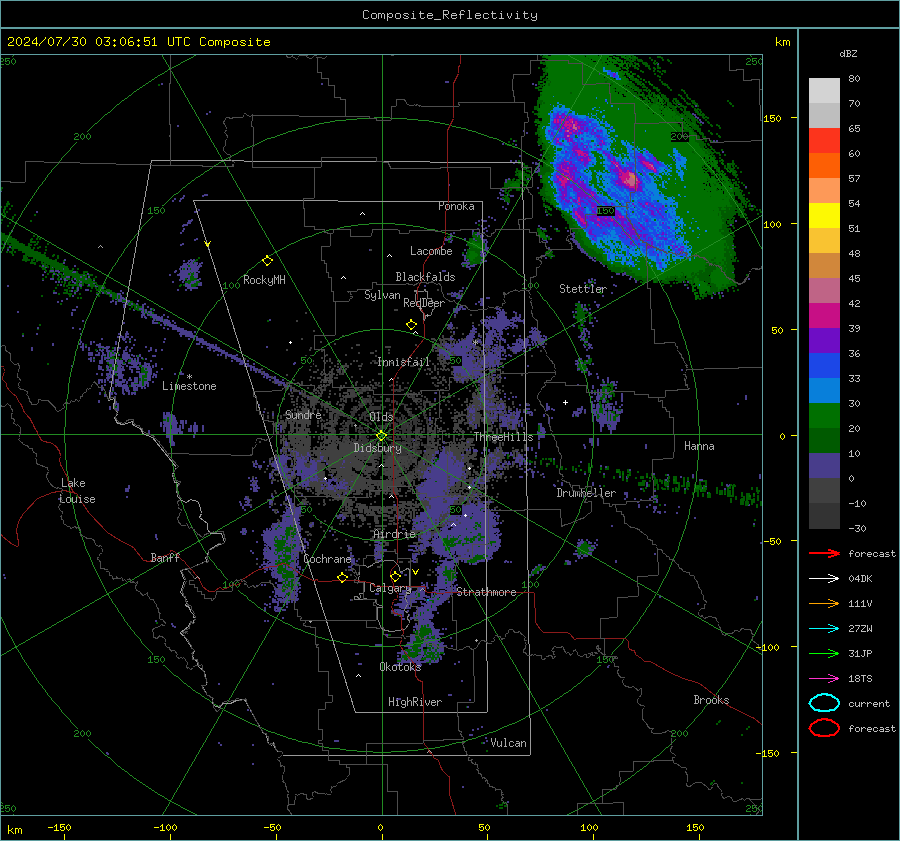
Task: Click the Stettler city label
Action: [583, 289]
